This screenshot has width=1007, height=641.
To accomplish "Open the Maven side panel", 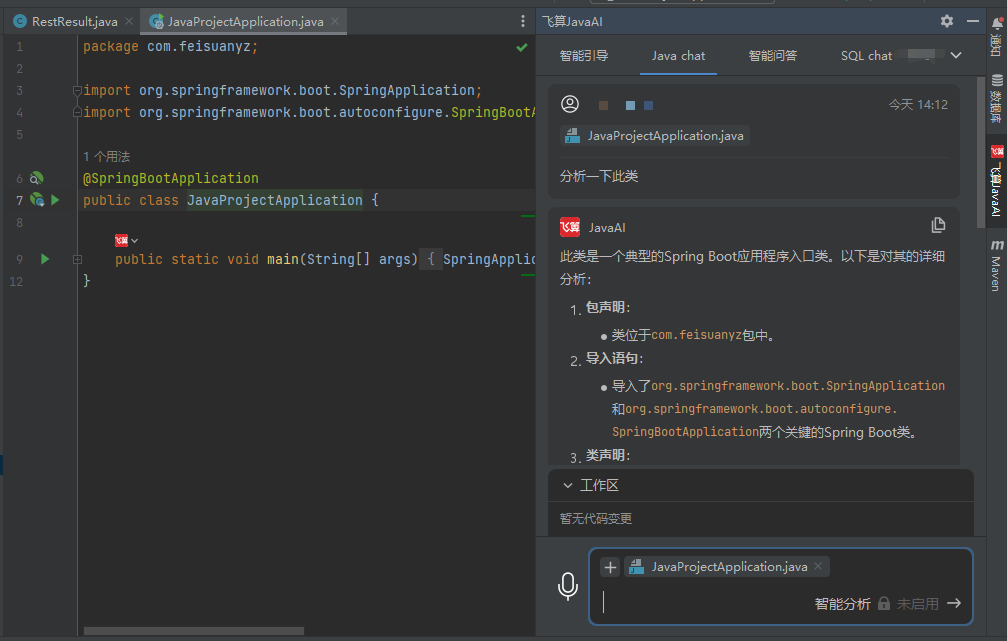I will [997, 265].
